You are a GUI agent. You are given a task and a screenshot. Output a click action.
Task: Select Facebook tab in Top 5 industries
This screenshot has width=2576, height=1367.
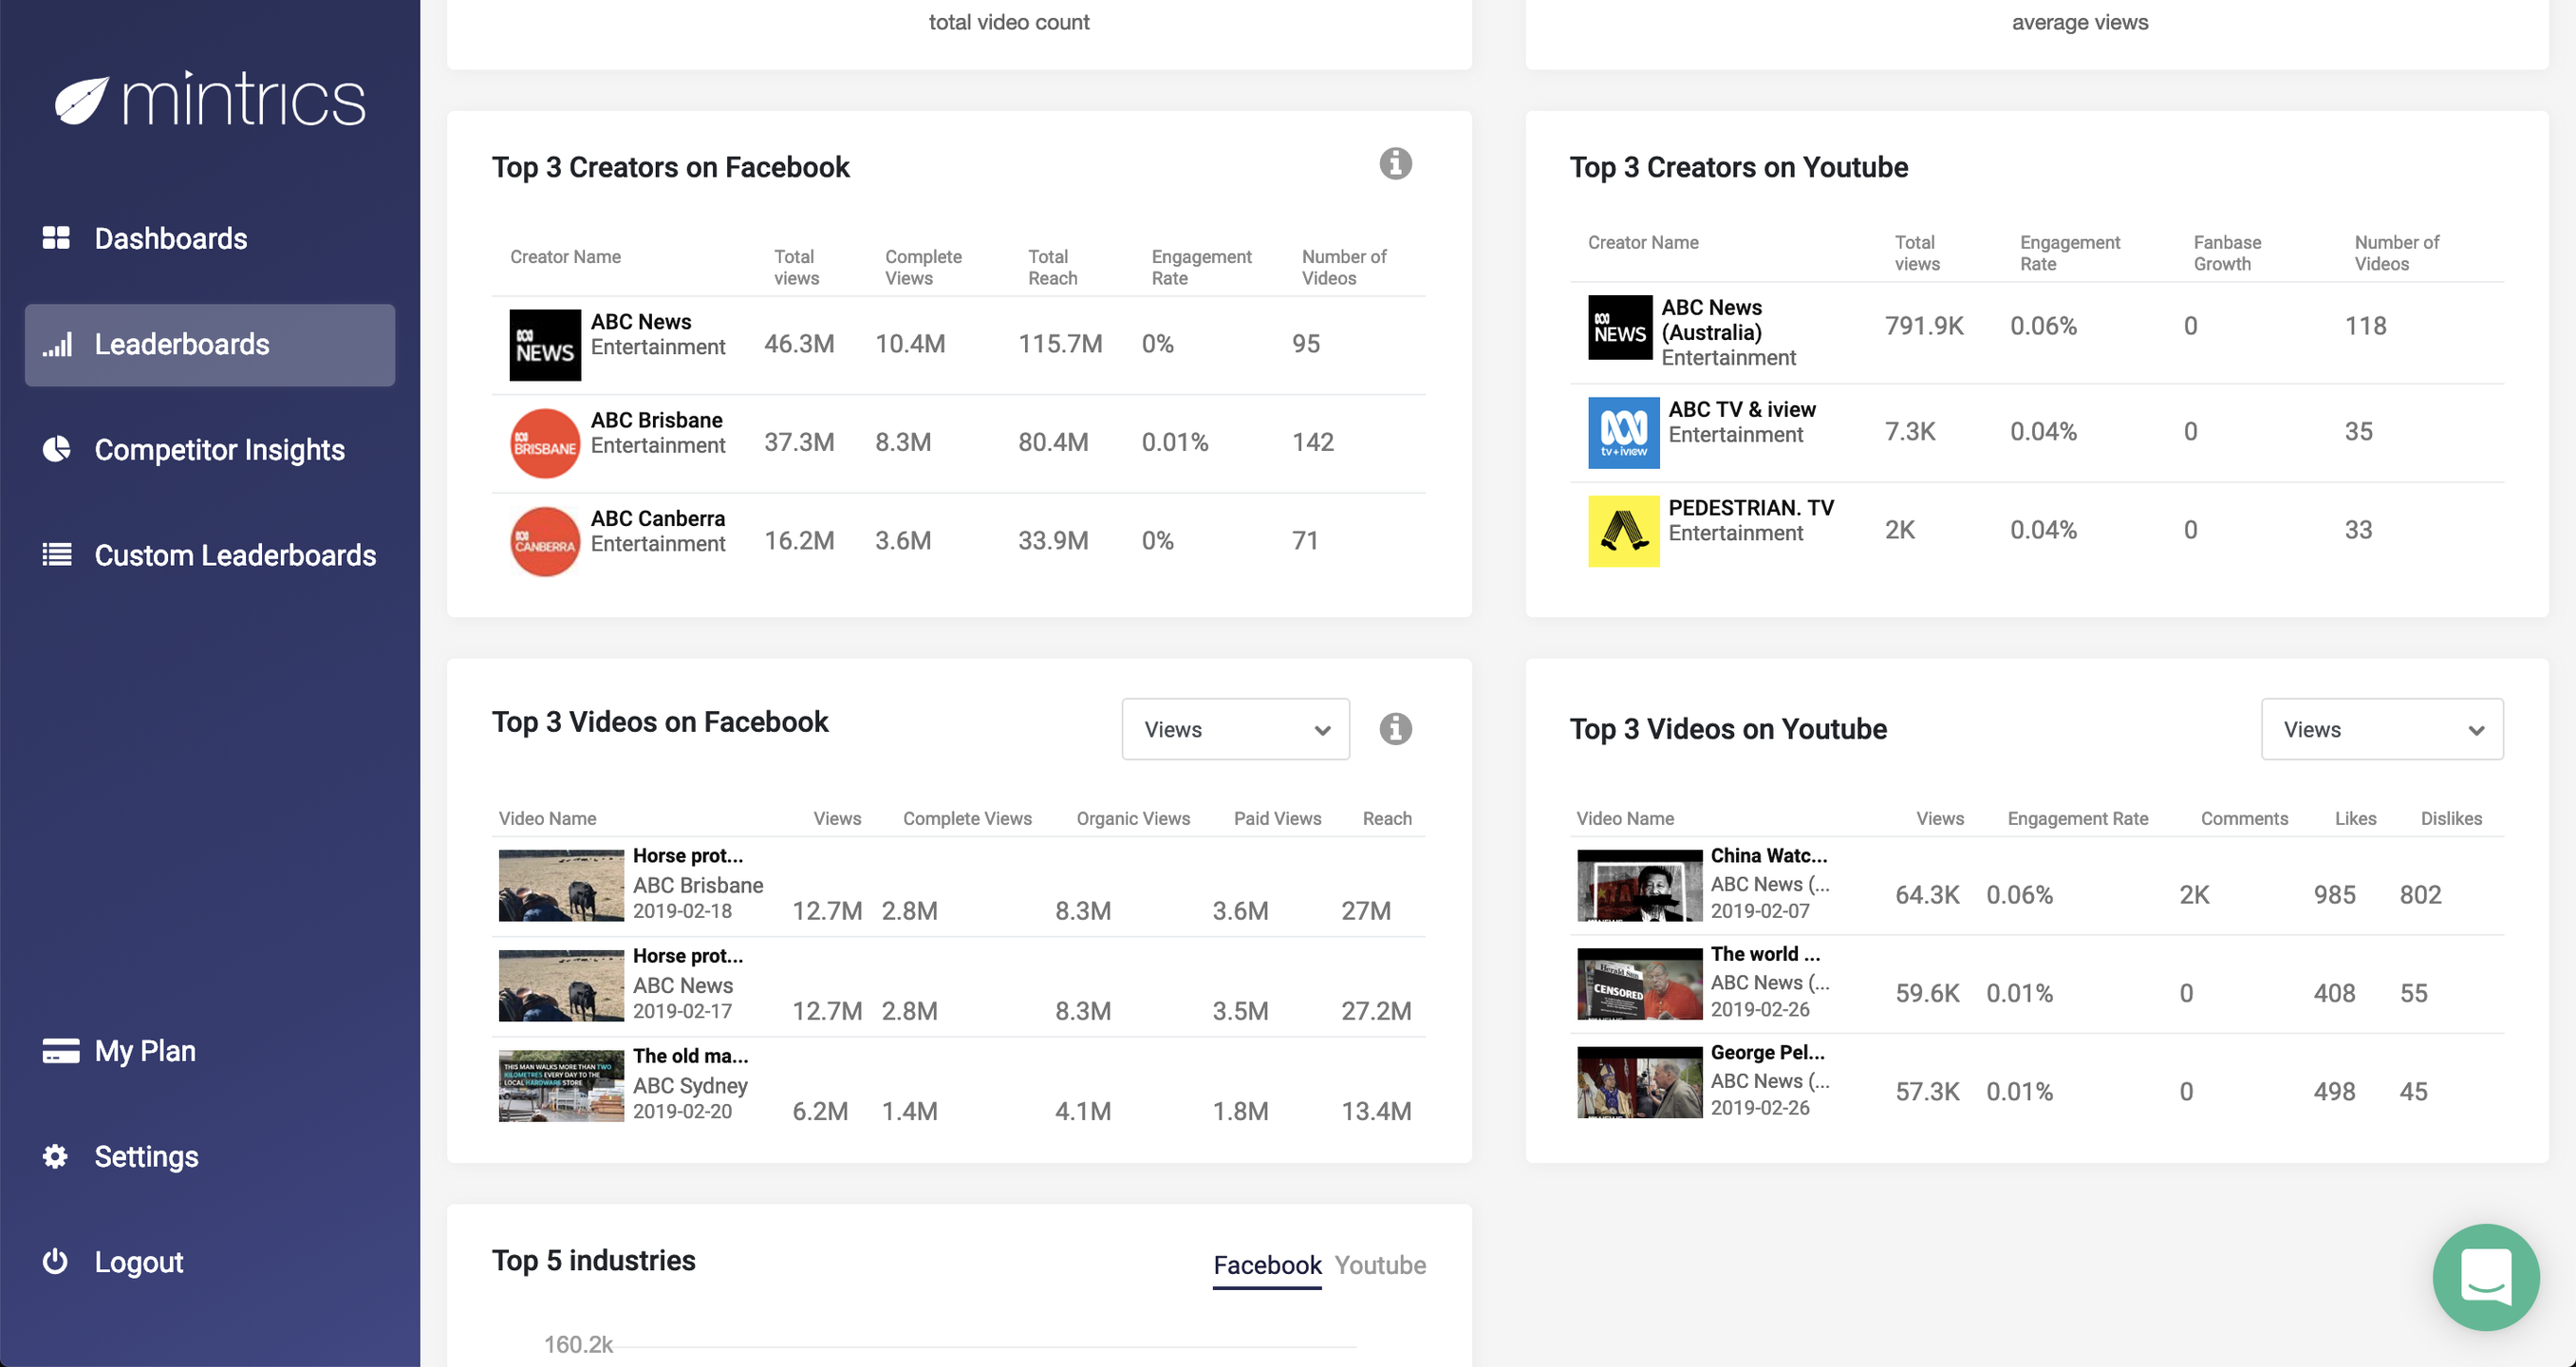point(1267,1265)
